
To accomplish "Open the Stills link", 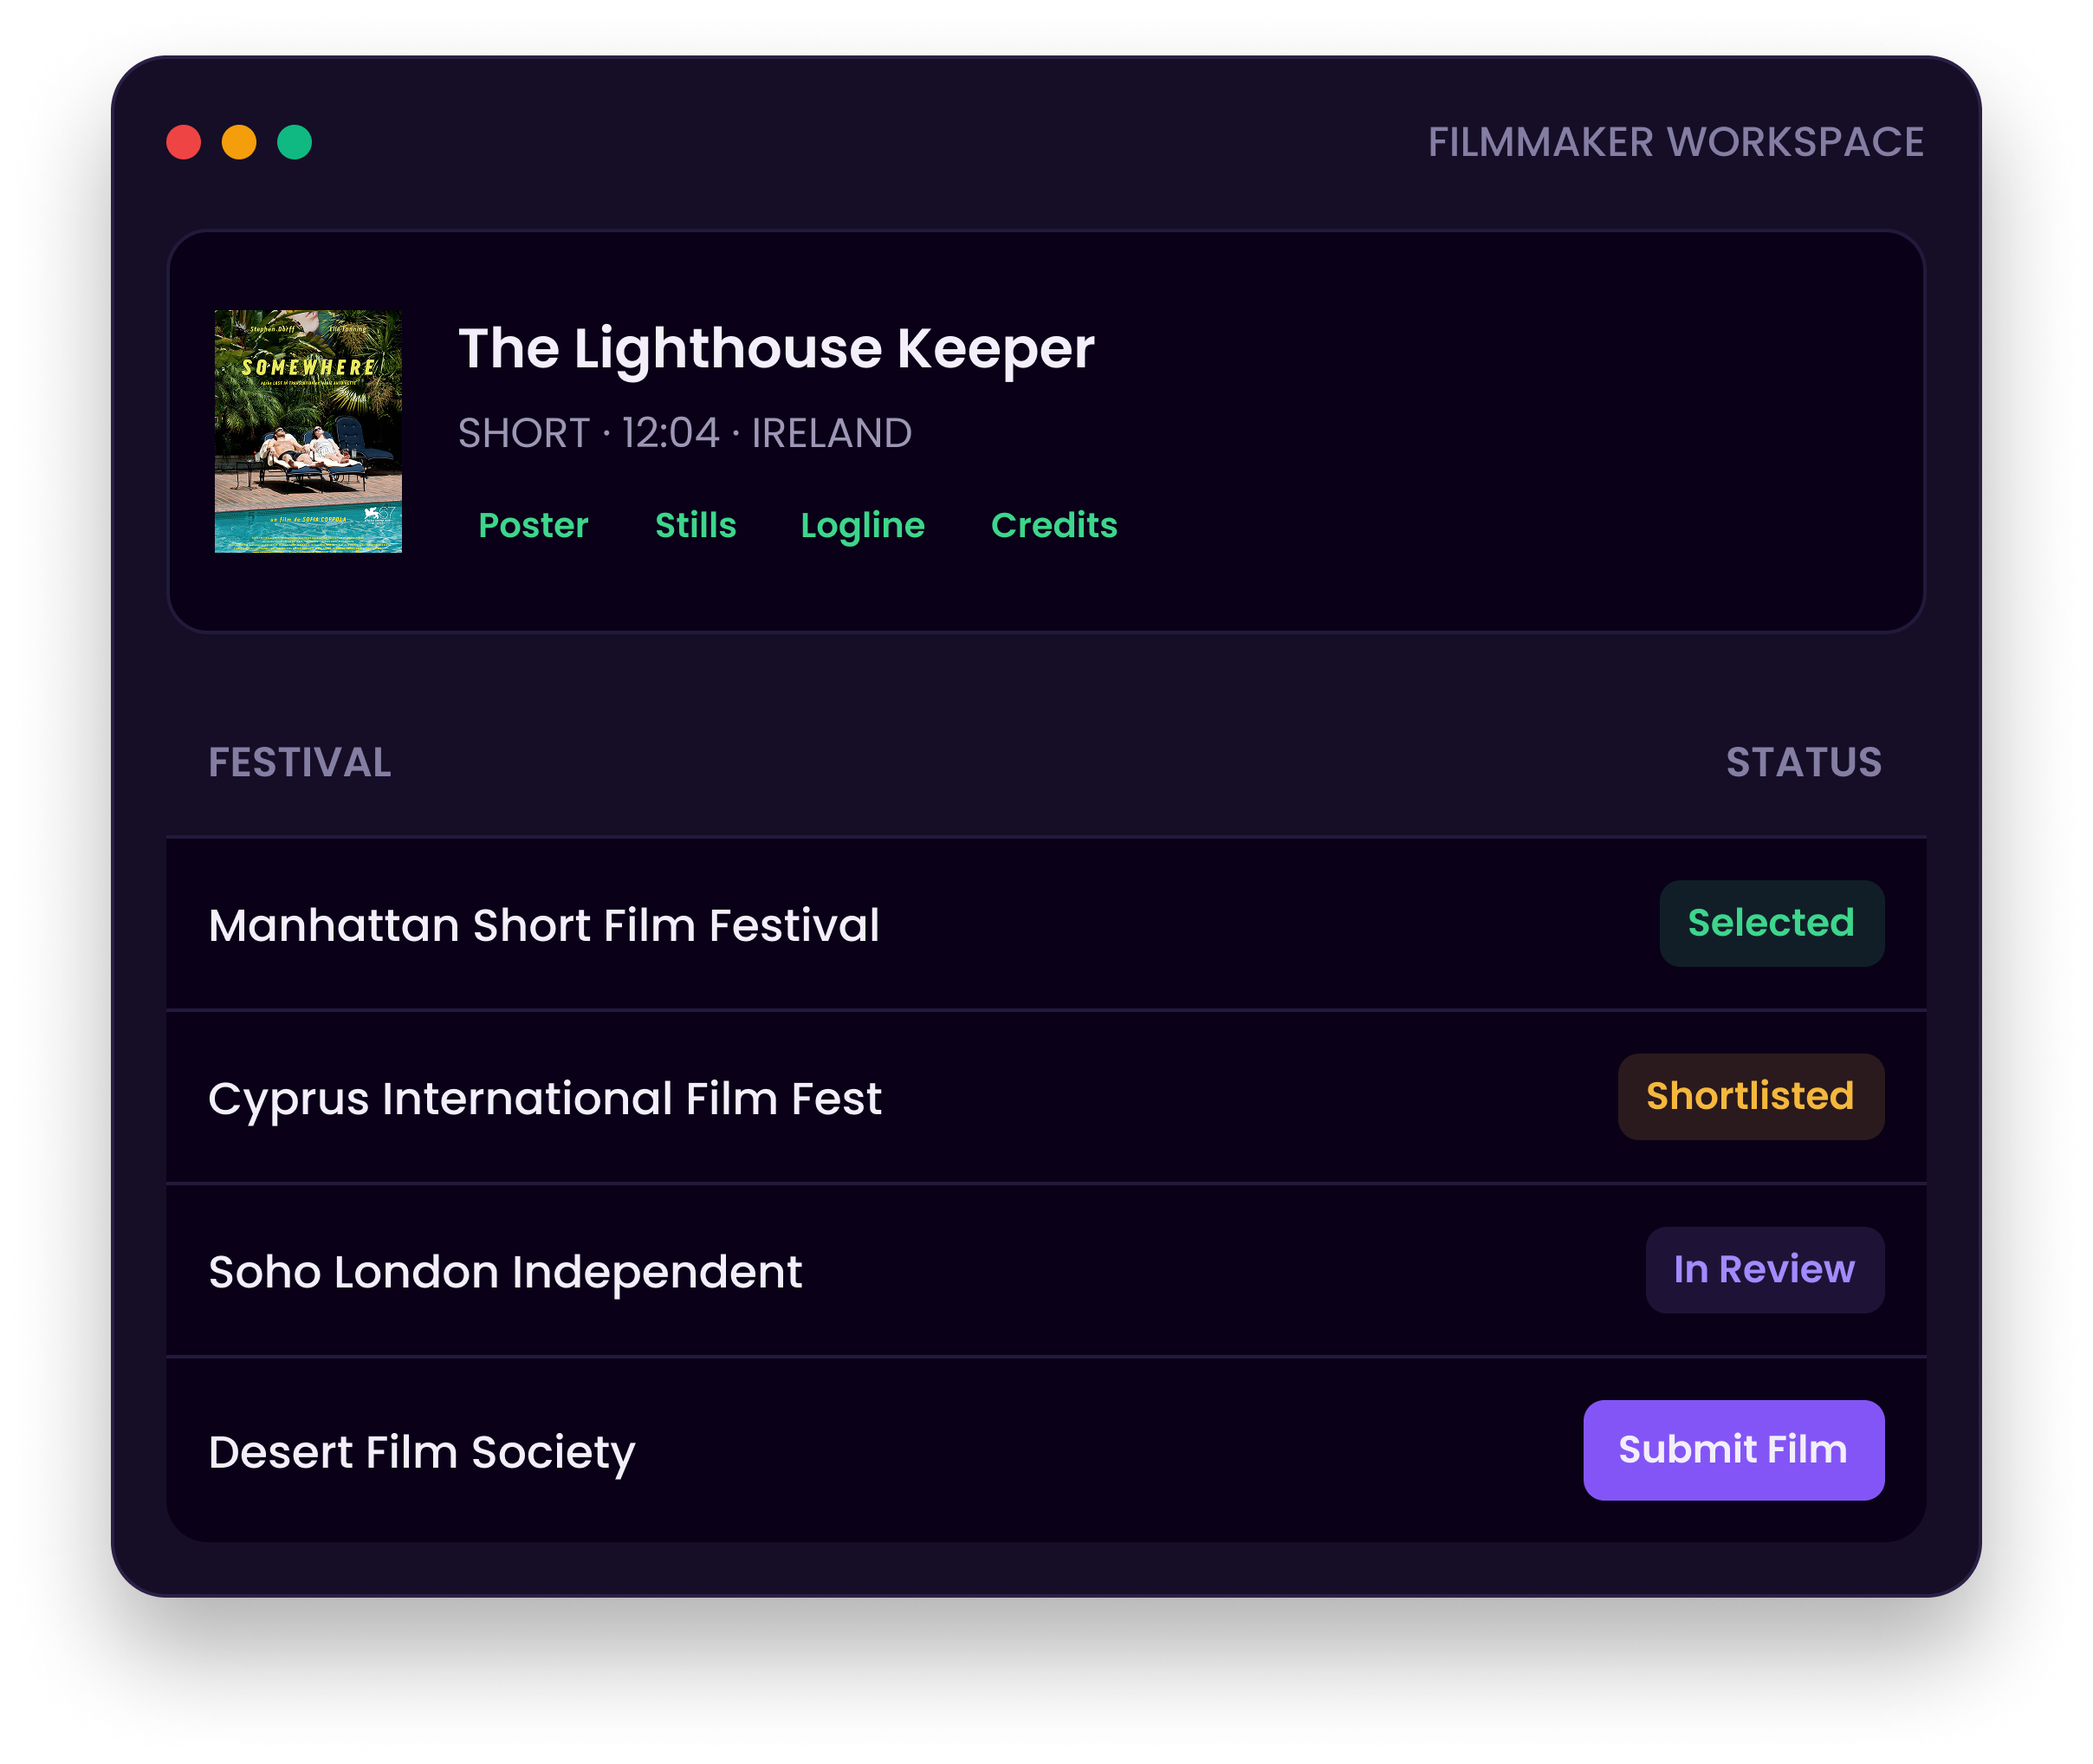I will pos(695,525).
